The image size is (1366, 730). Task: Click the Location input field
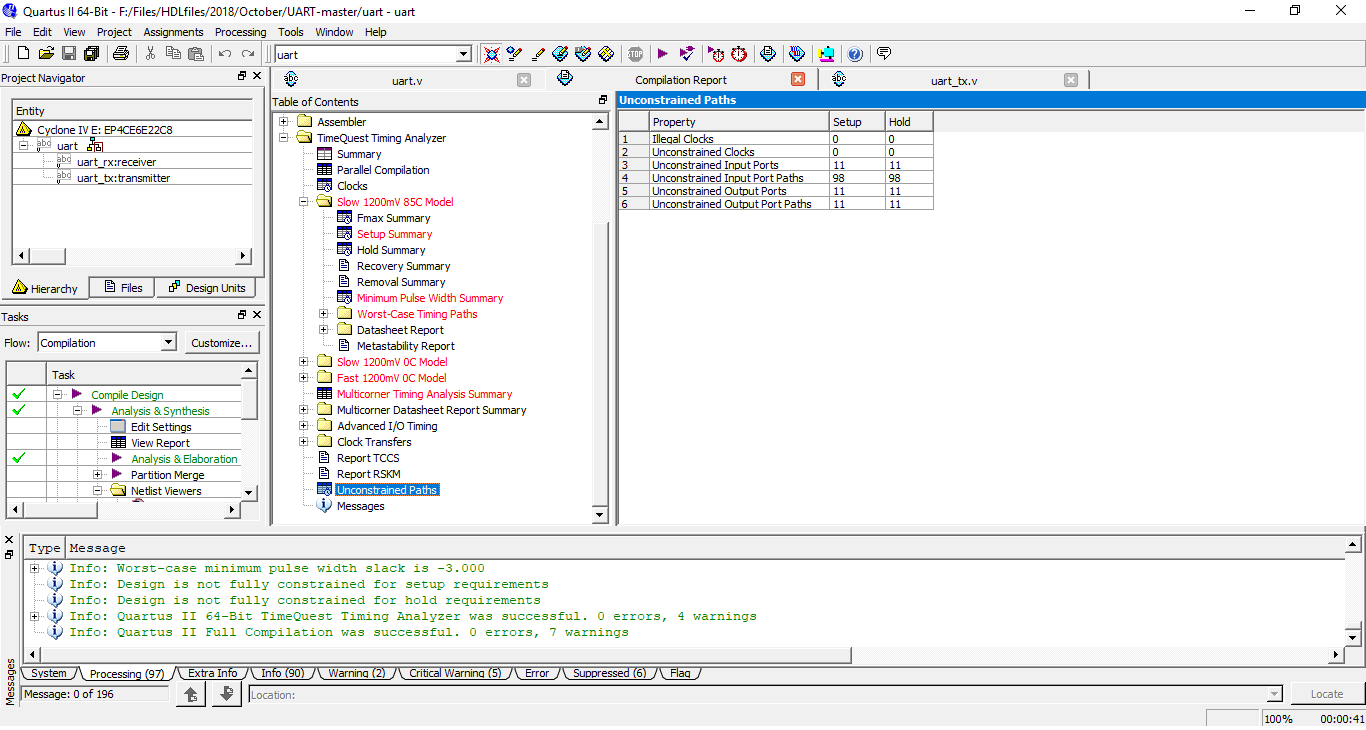tap(765, 694)
